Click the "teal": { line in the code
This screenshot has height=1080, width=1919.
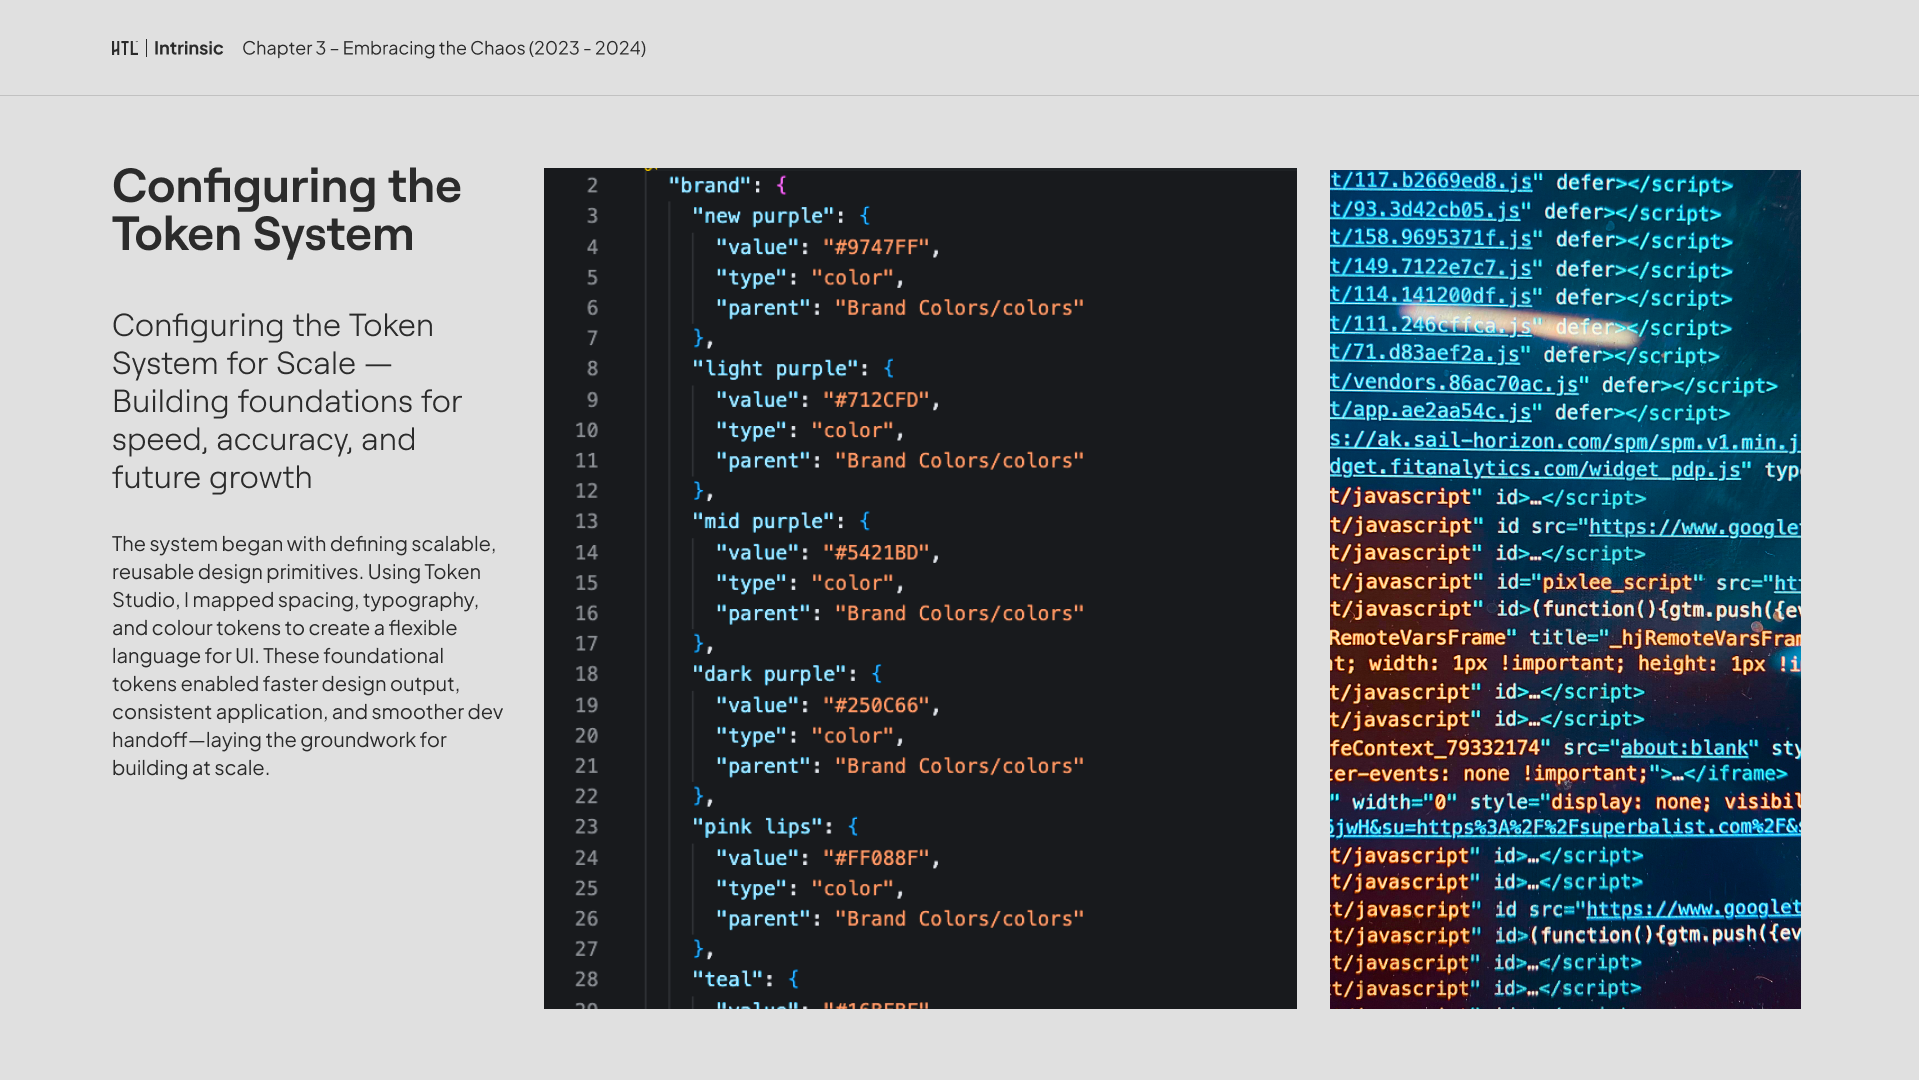click(746, 980)
